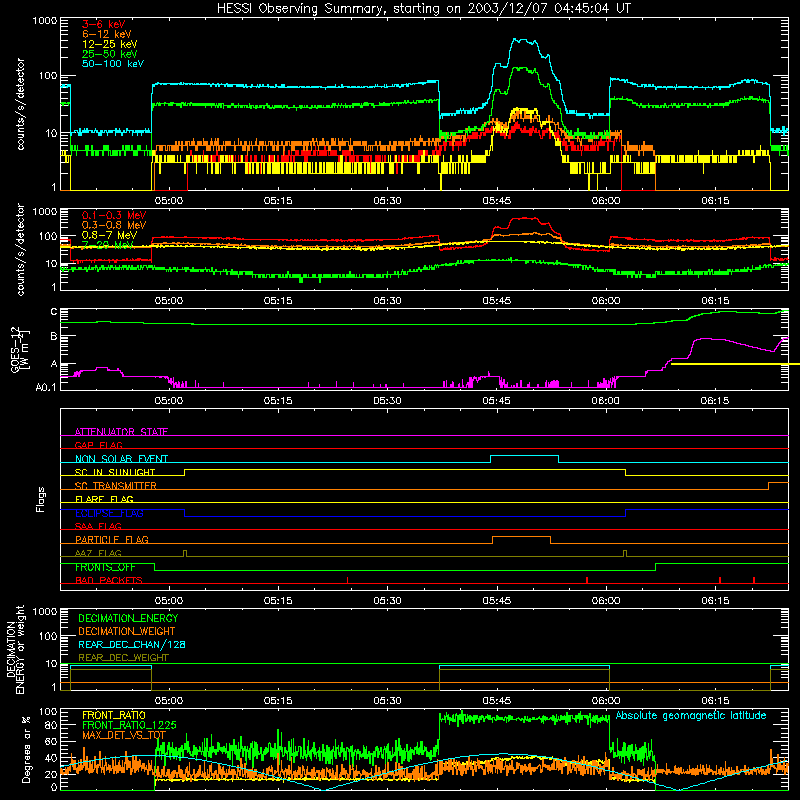Select the REAR_DEC_CHAN/128 legend label
Screen dimensions: 800x800
coord(132,645)
